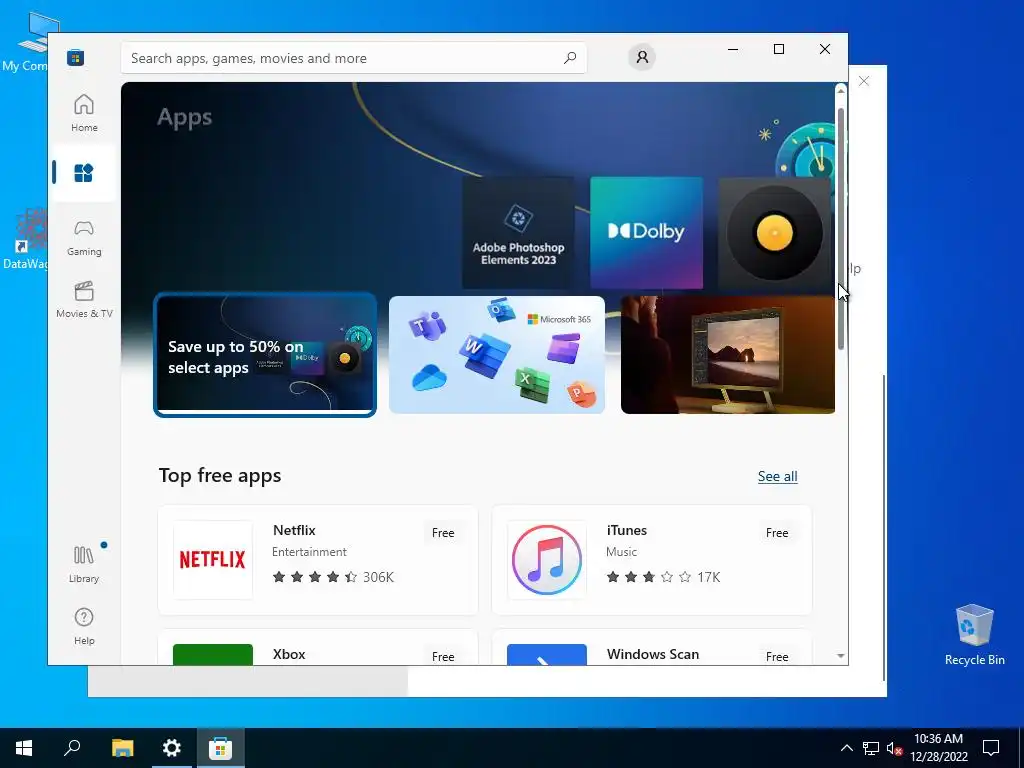Open the Netflix app title
Screen dimensions: 1024x768
[x=294, y=530]
